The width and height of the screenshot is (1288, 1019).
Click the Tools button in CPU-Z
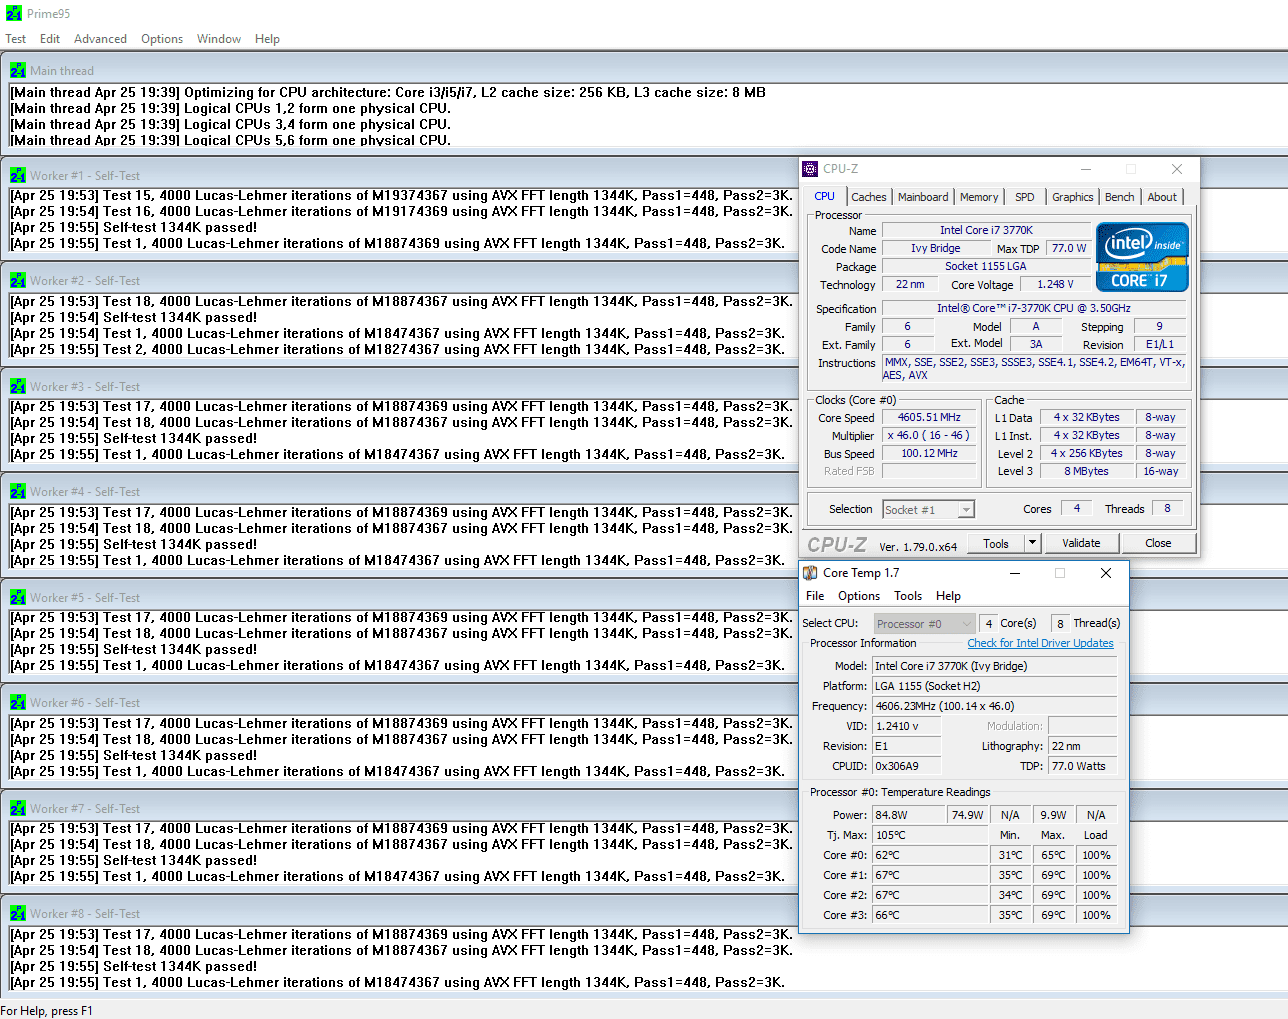(996, 543)
